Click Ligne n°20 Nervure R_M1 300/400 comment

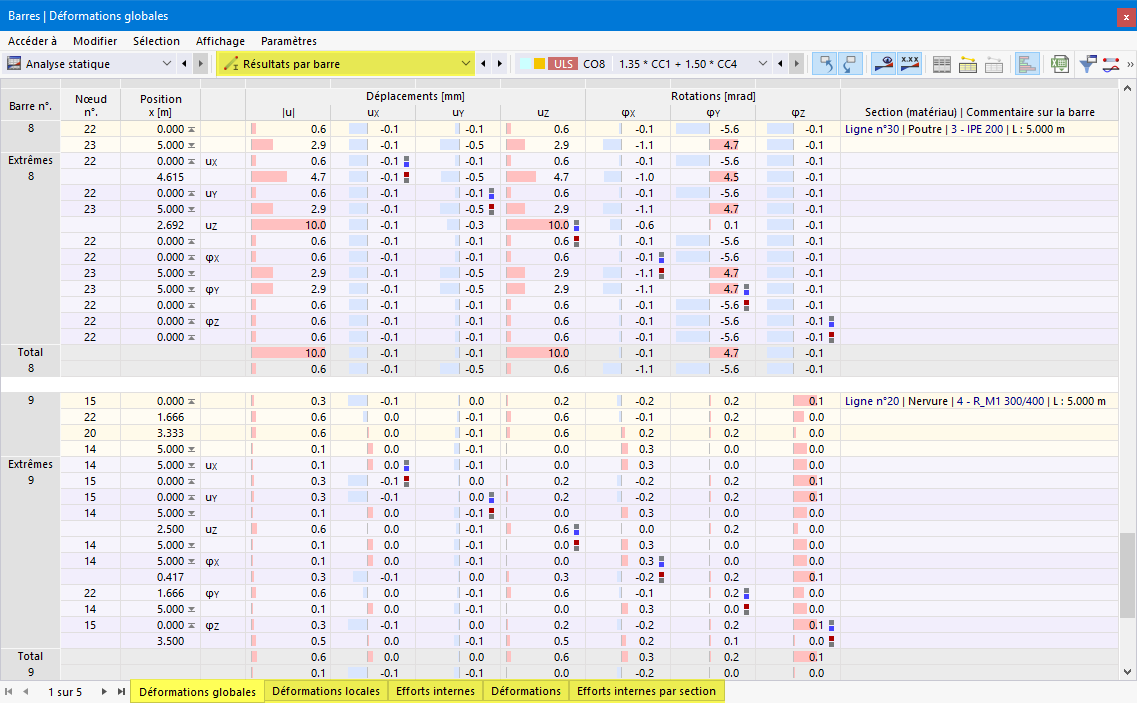975,401
